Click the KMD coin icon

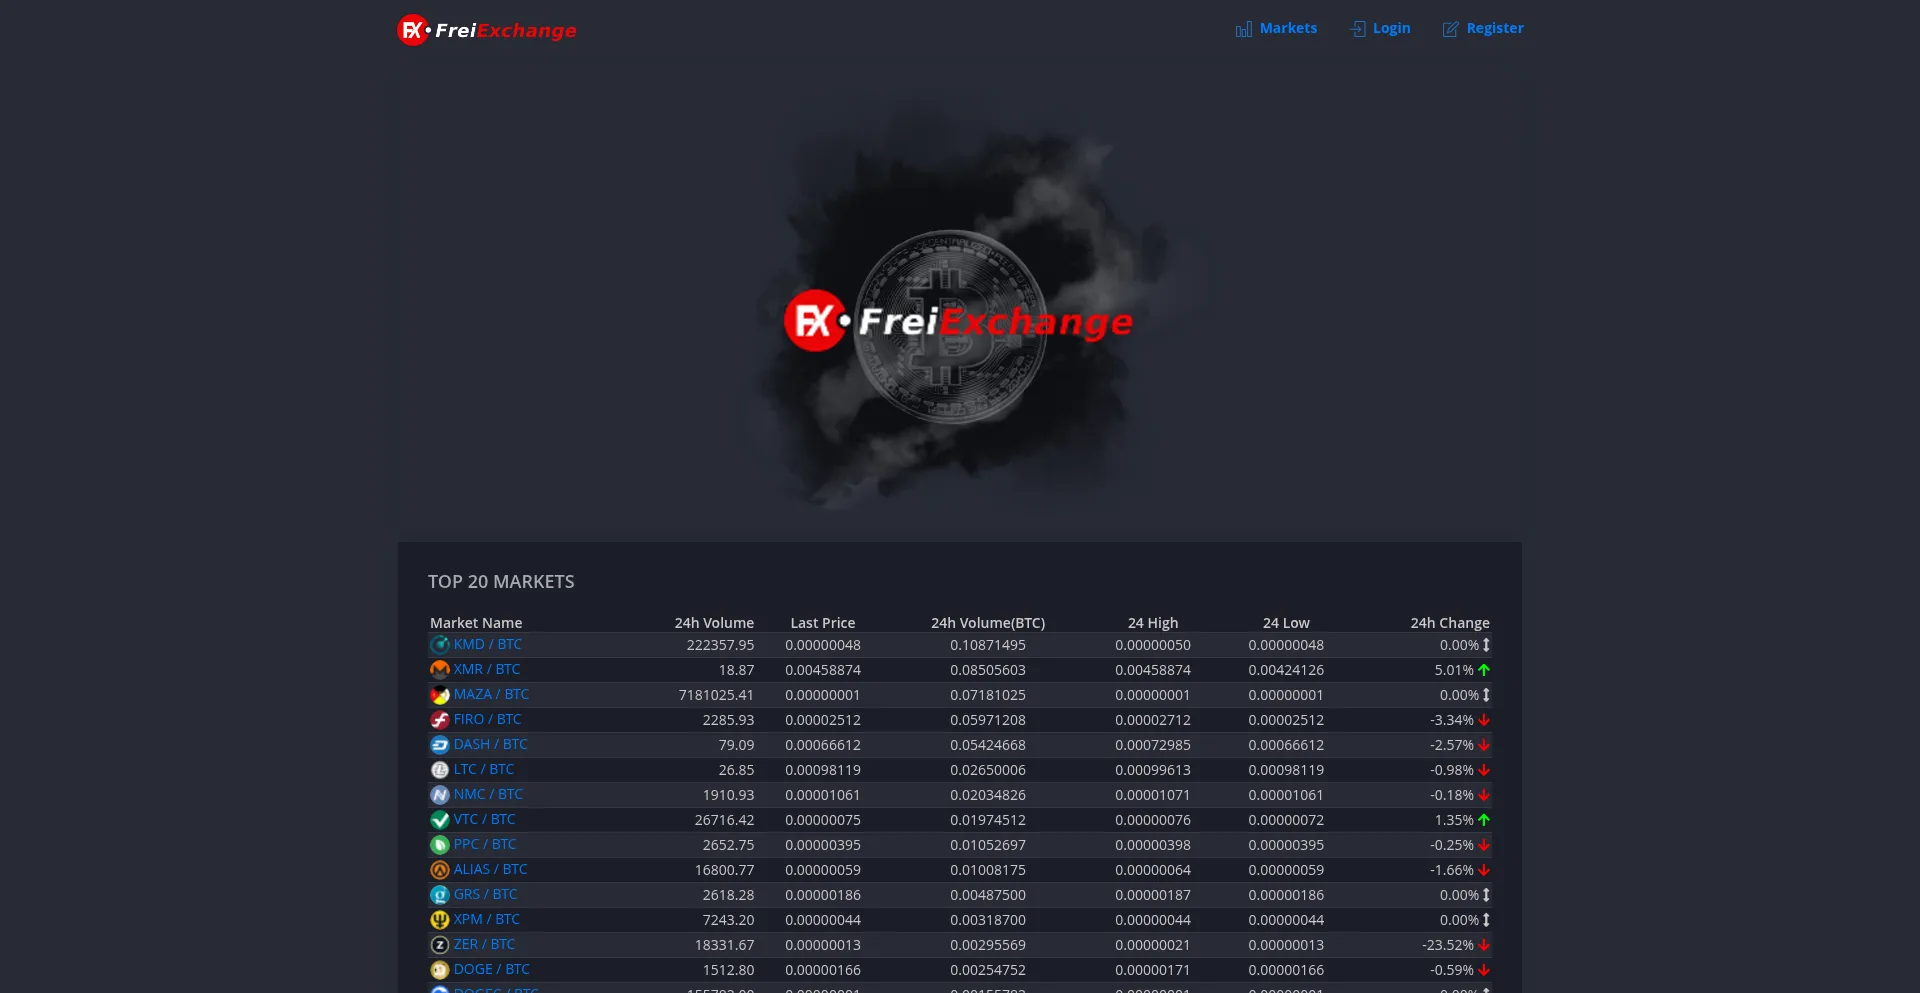(x=440, y=645)
